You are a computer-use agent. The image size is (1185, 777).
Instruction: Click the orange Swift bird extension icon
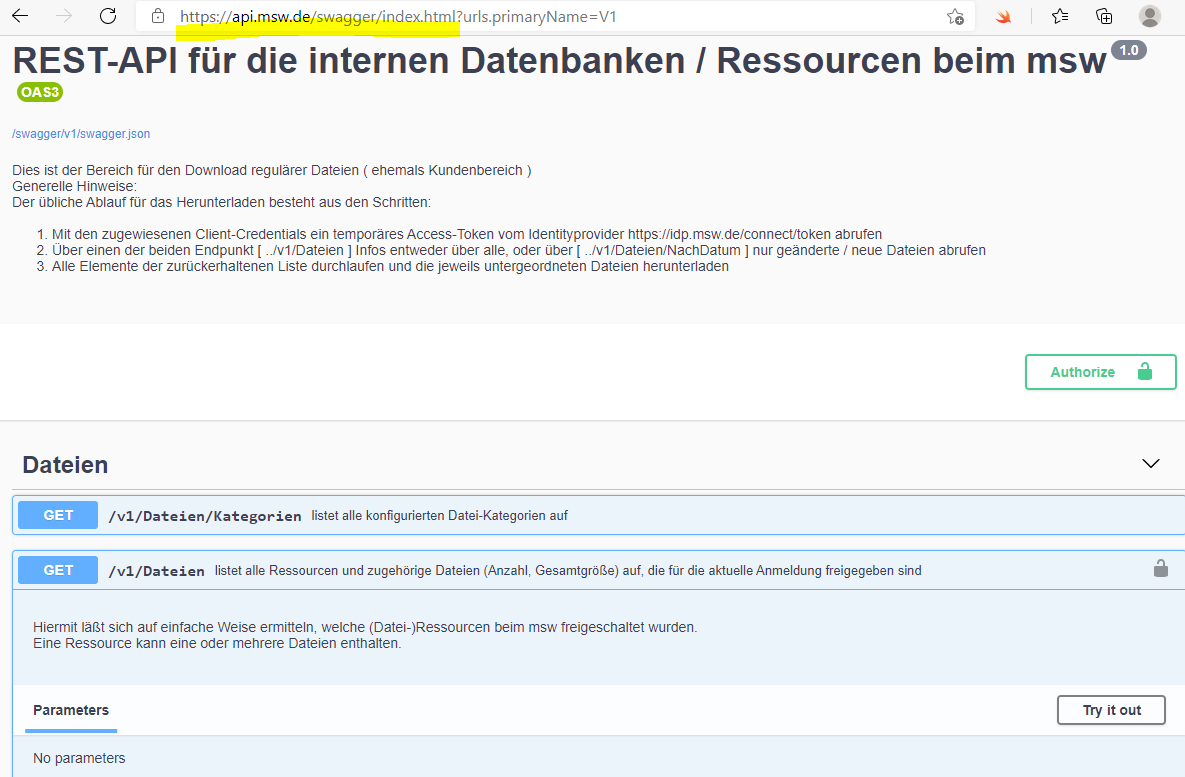click(x=1003, y=16)
